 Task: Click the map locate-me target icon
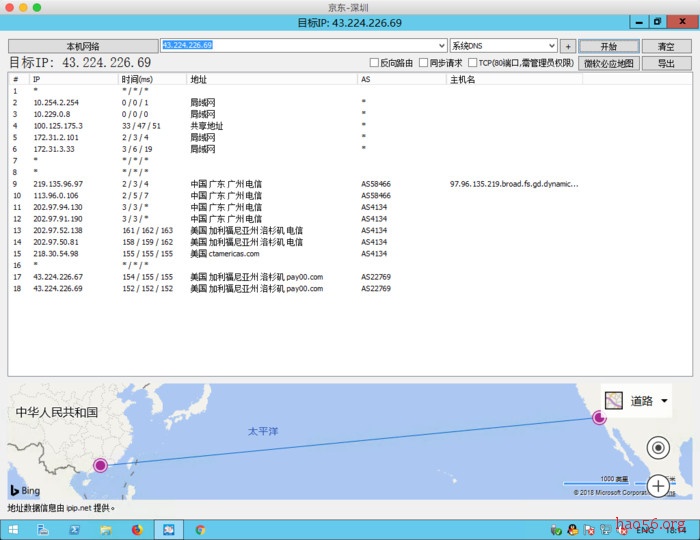[x=658, y=447]
